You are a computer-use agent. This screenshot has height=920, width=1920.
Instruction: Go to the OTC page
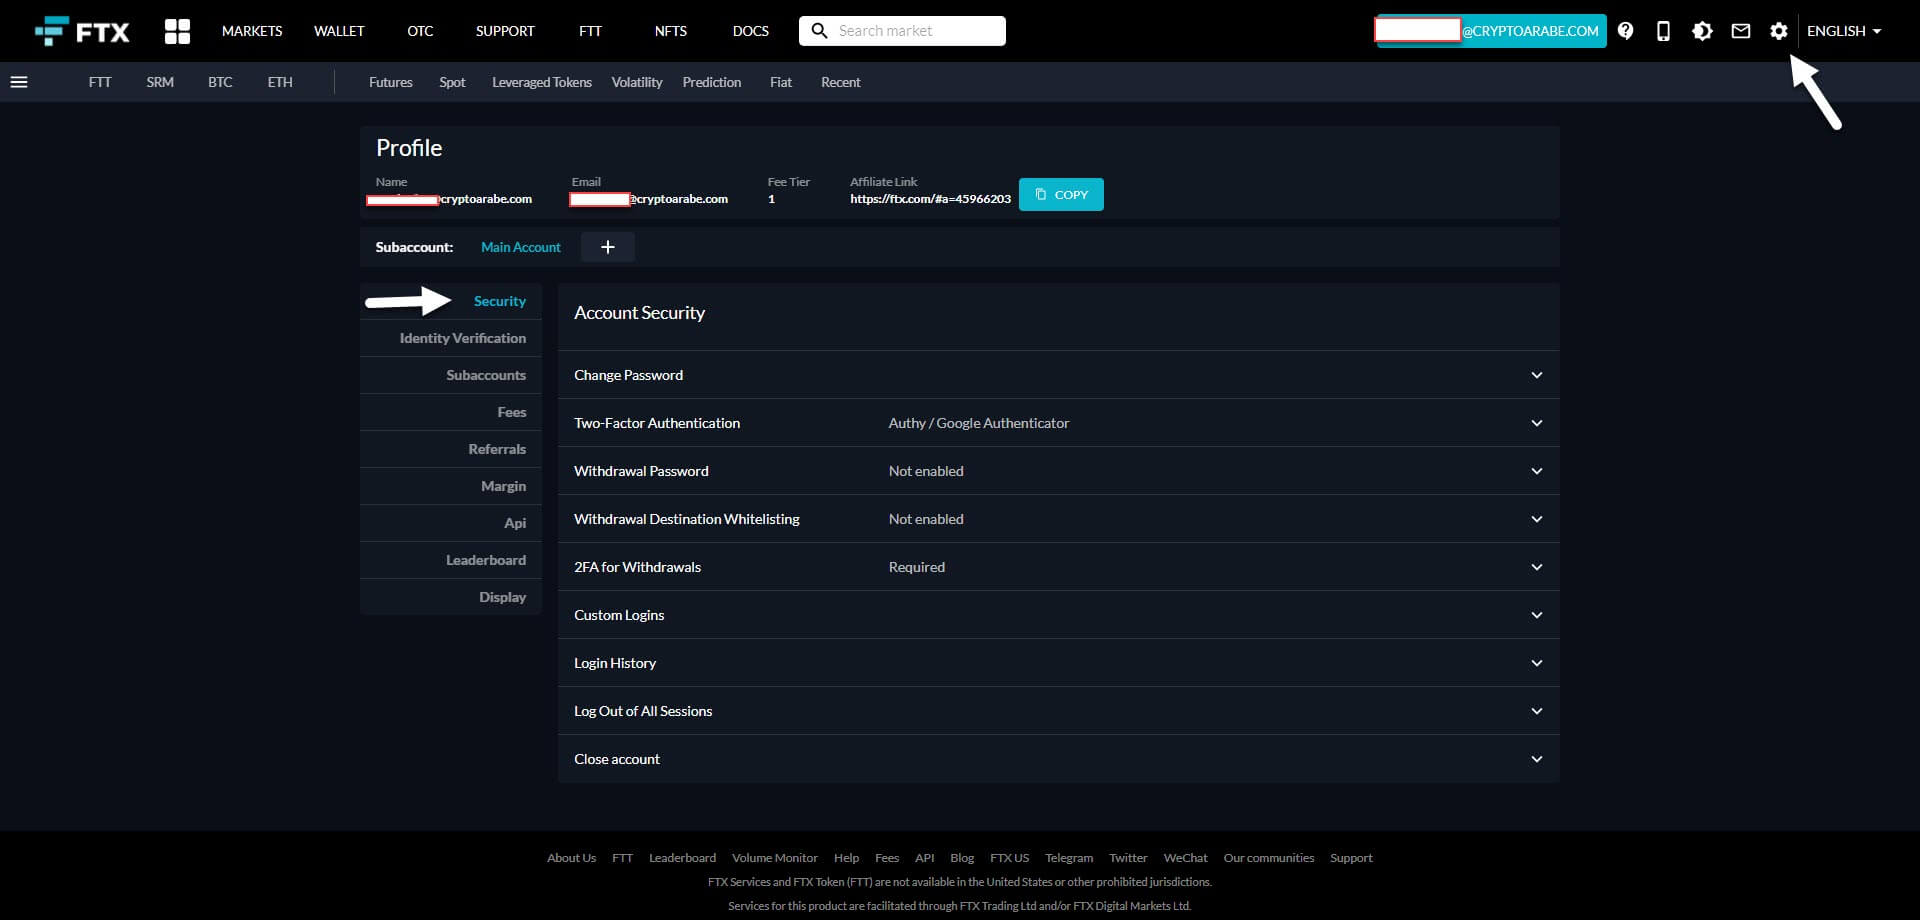(420, 31)
